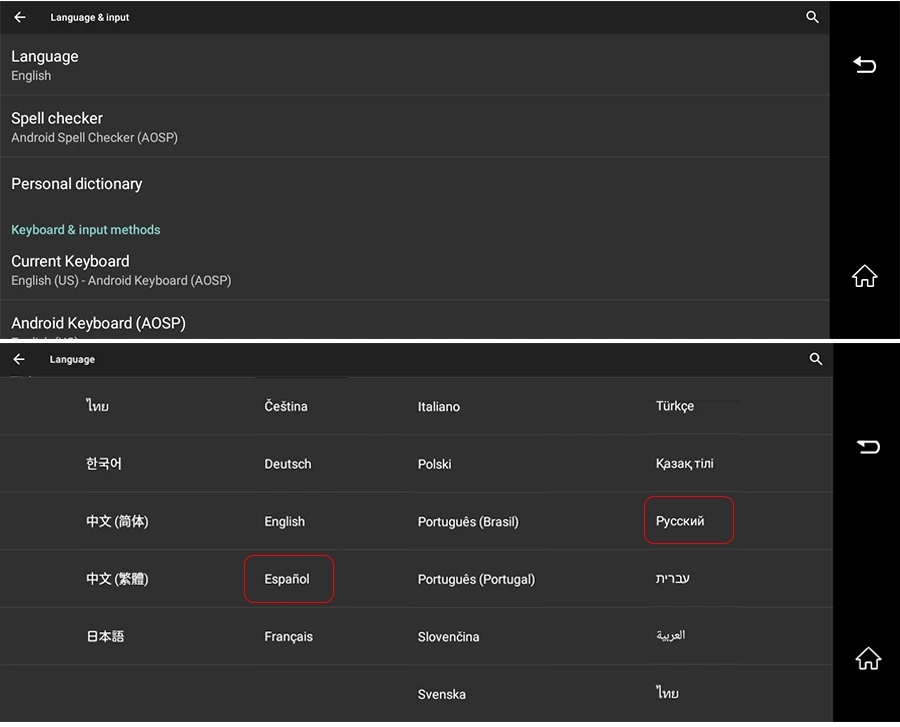Open the Language setting showing English

tap(414, 65)
